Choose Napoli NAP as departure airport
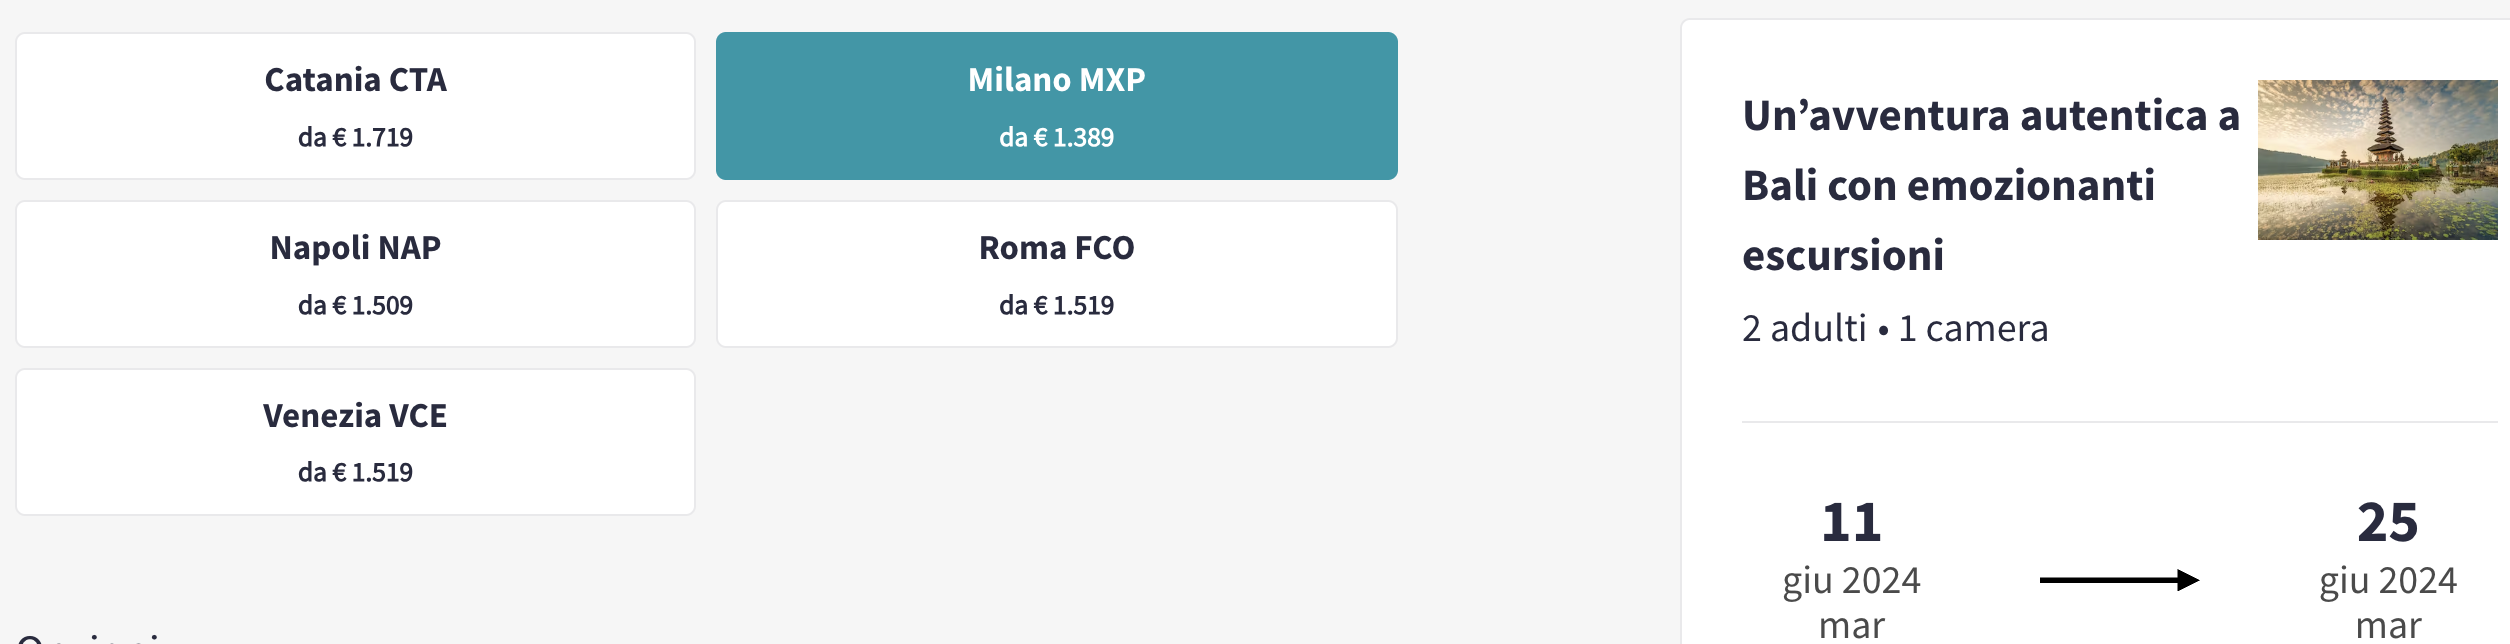This screenshot has height=644, width=2510. tap(355, 274)
